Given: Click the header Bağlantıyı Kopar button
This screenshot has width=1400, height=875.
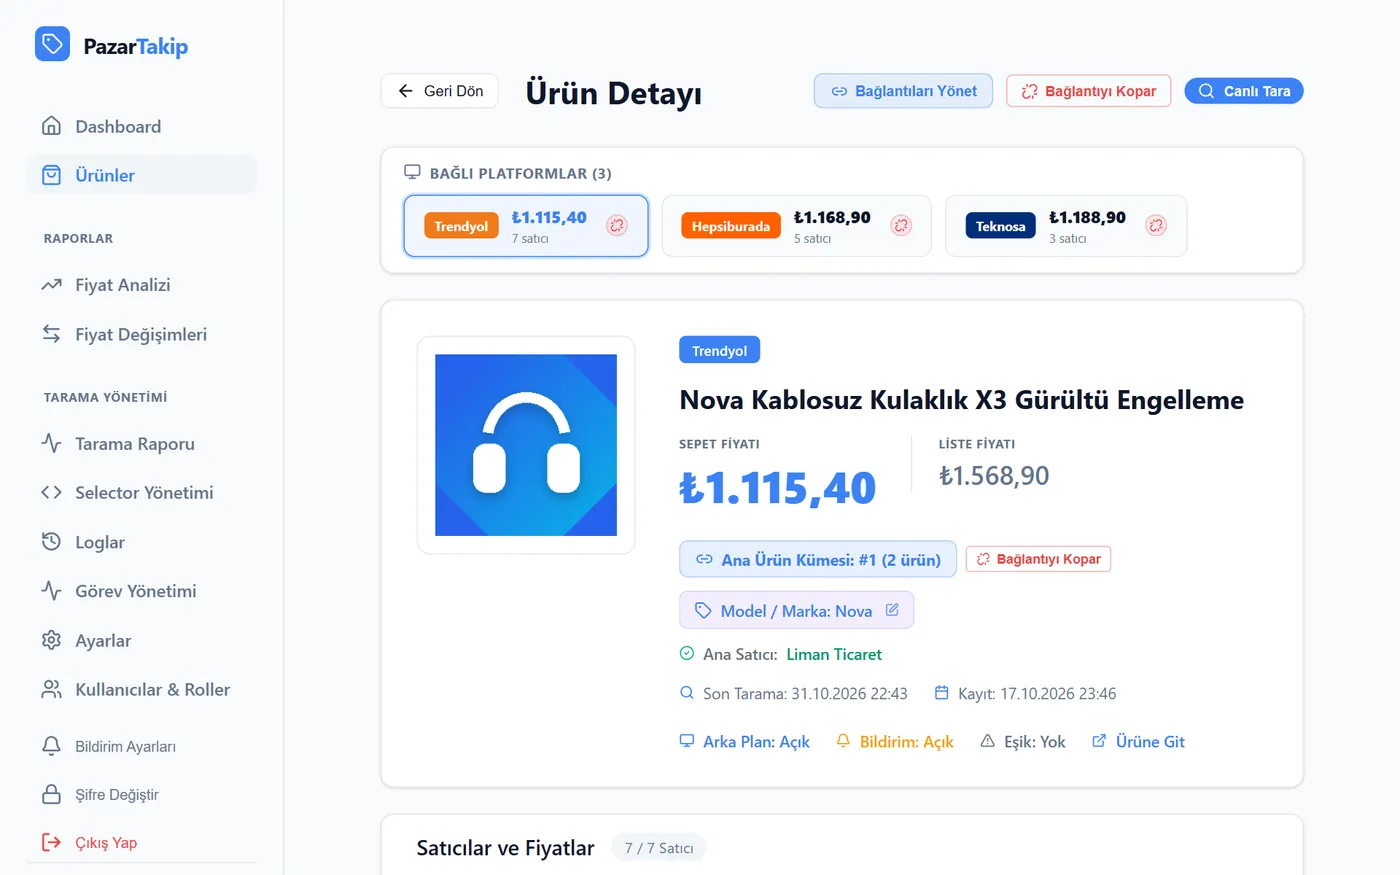Looking at the screenshot, I should coord(1088,91).
